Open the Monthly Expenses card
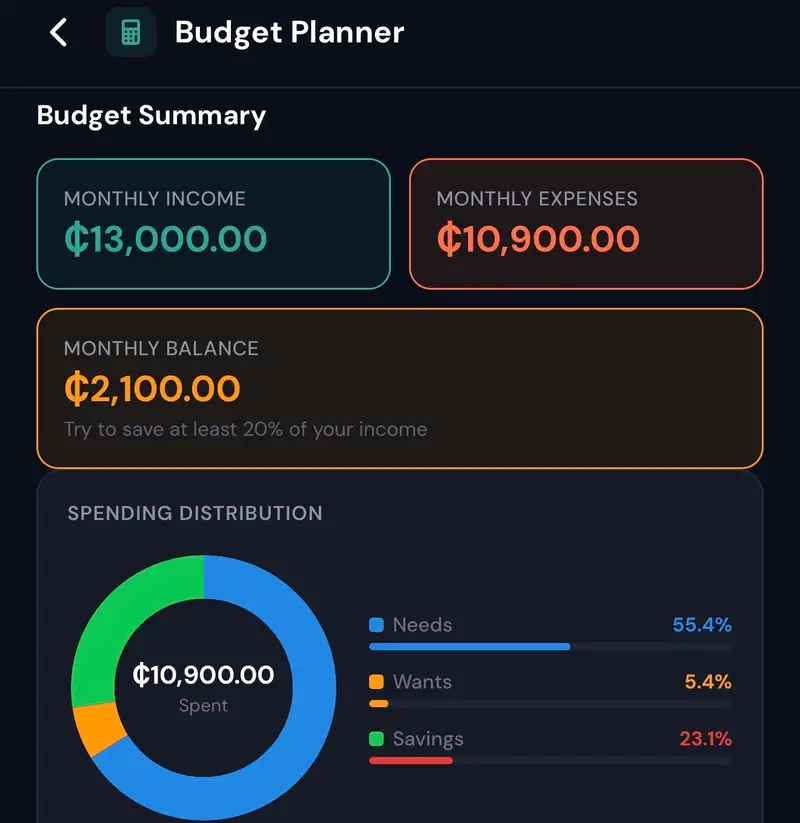The height and width of the screenshot is (823, 800). (x=586, y=224)
